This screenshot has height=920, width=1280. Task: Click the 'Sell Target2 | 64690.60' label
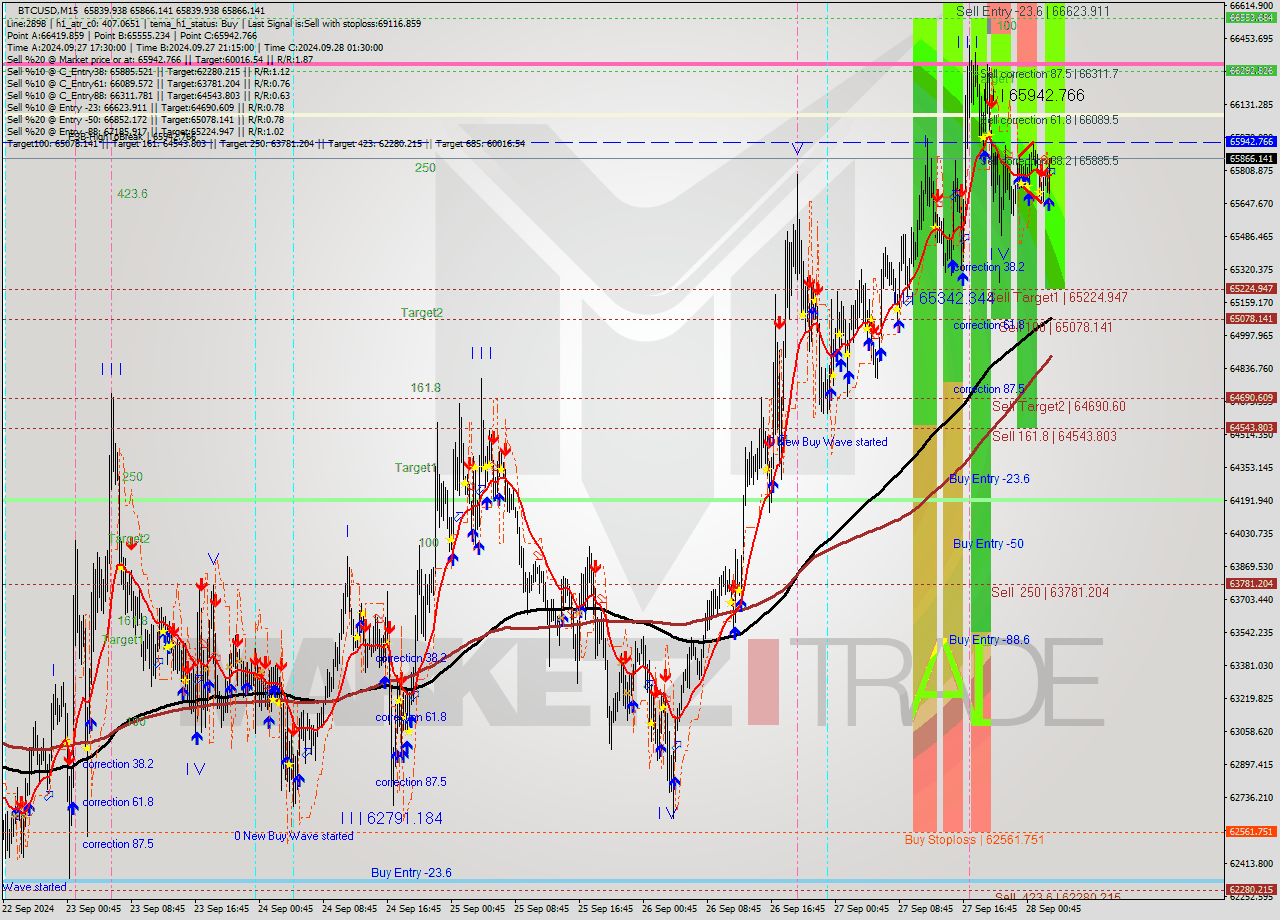pos(1058,406)
